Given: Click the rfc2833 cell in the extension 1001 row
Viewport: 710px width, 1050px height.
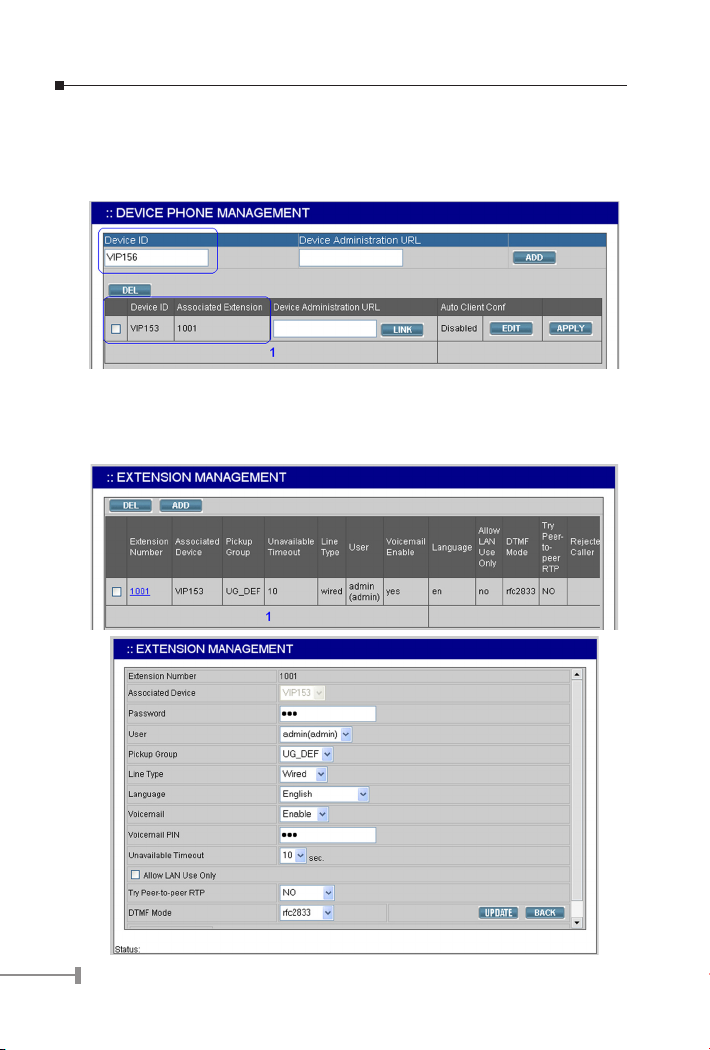Looking at the screenshot, I should point(520,592).
